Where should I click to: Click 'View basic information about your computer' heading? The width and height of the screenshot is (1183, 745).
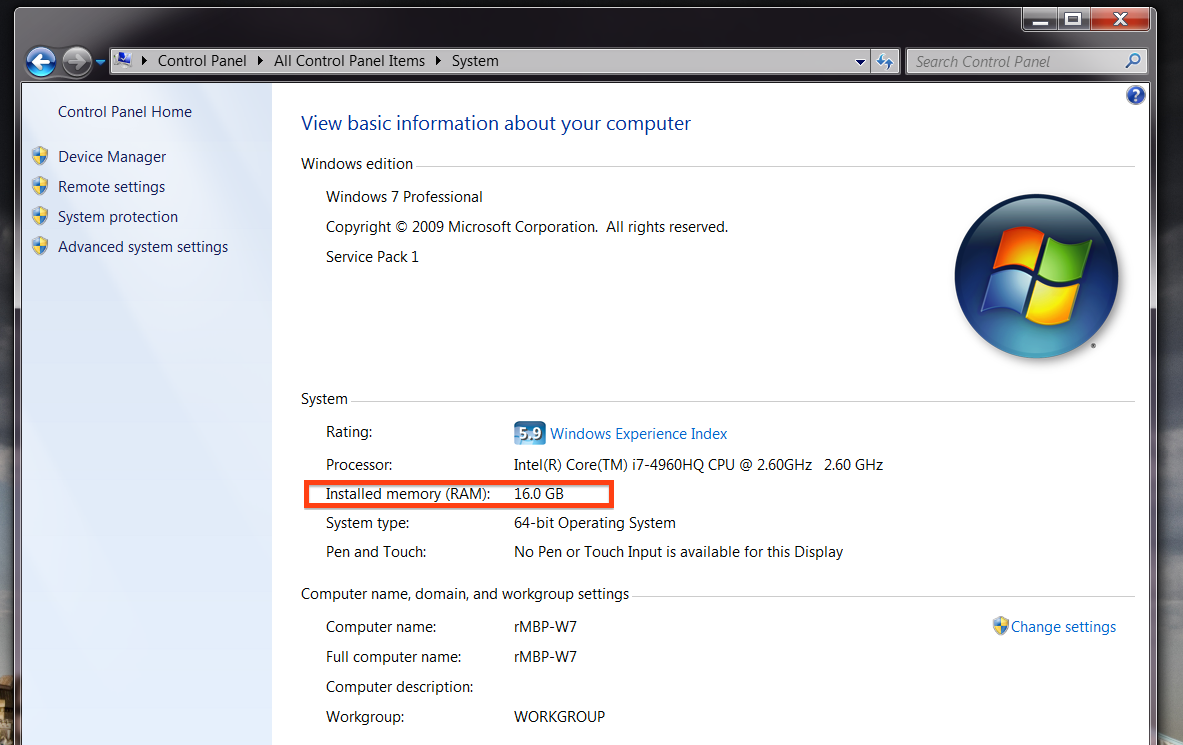click(x=496, y=124)
